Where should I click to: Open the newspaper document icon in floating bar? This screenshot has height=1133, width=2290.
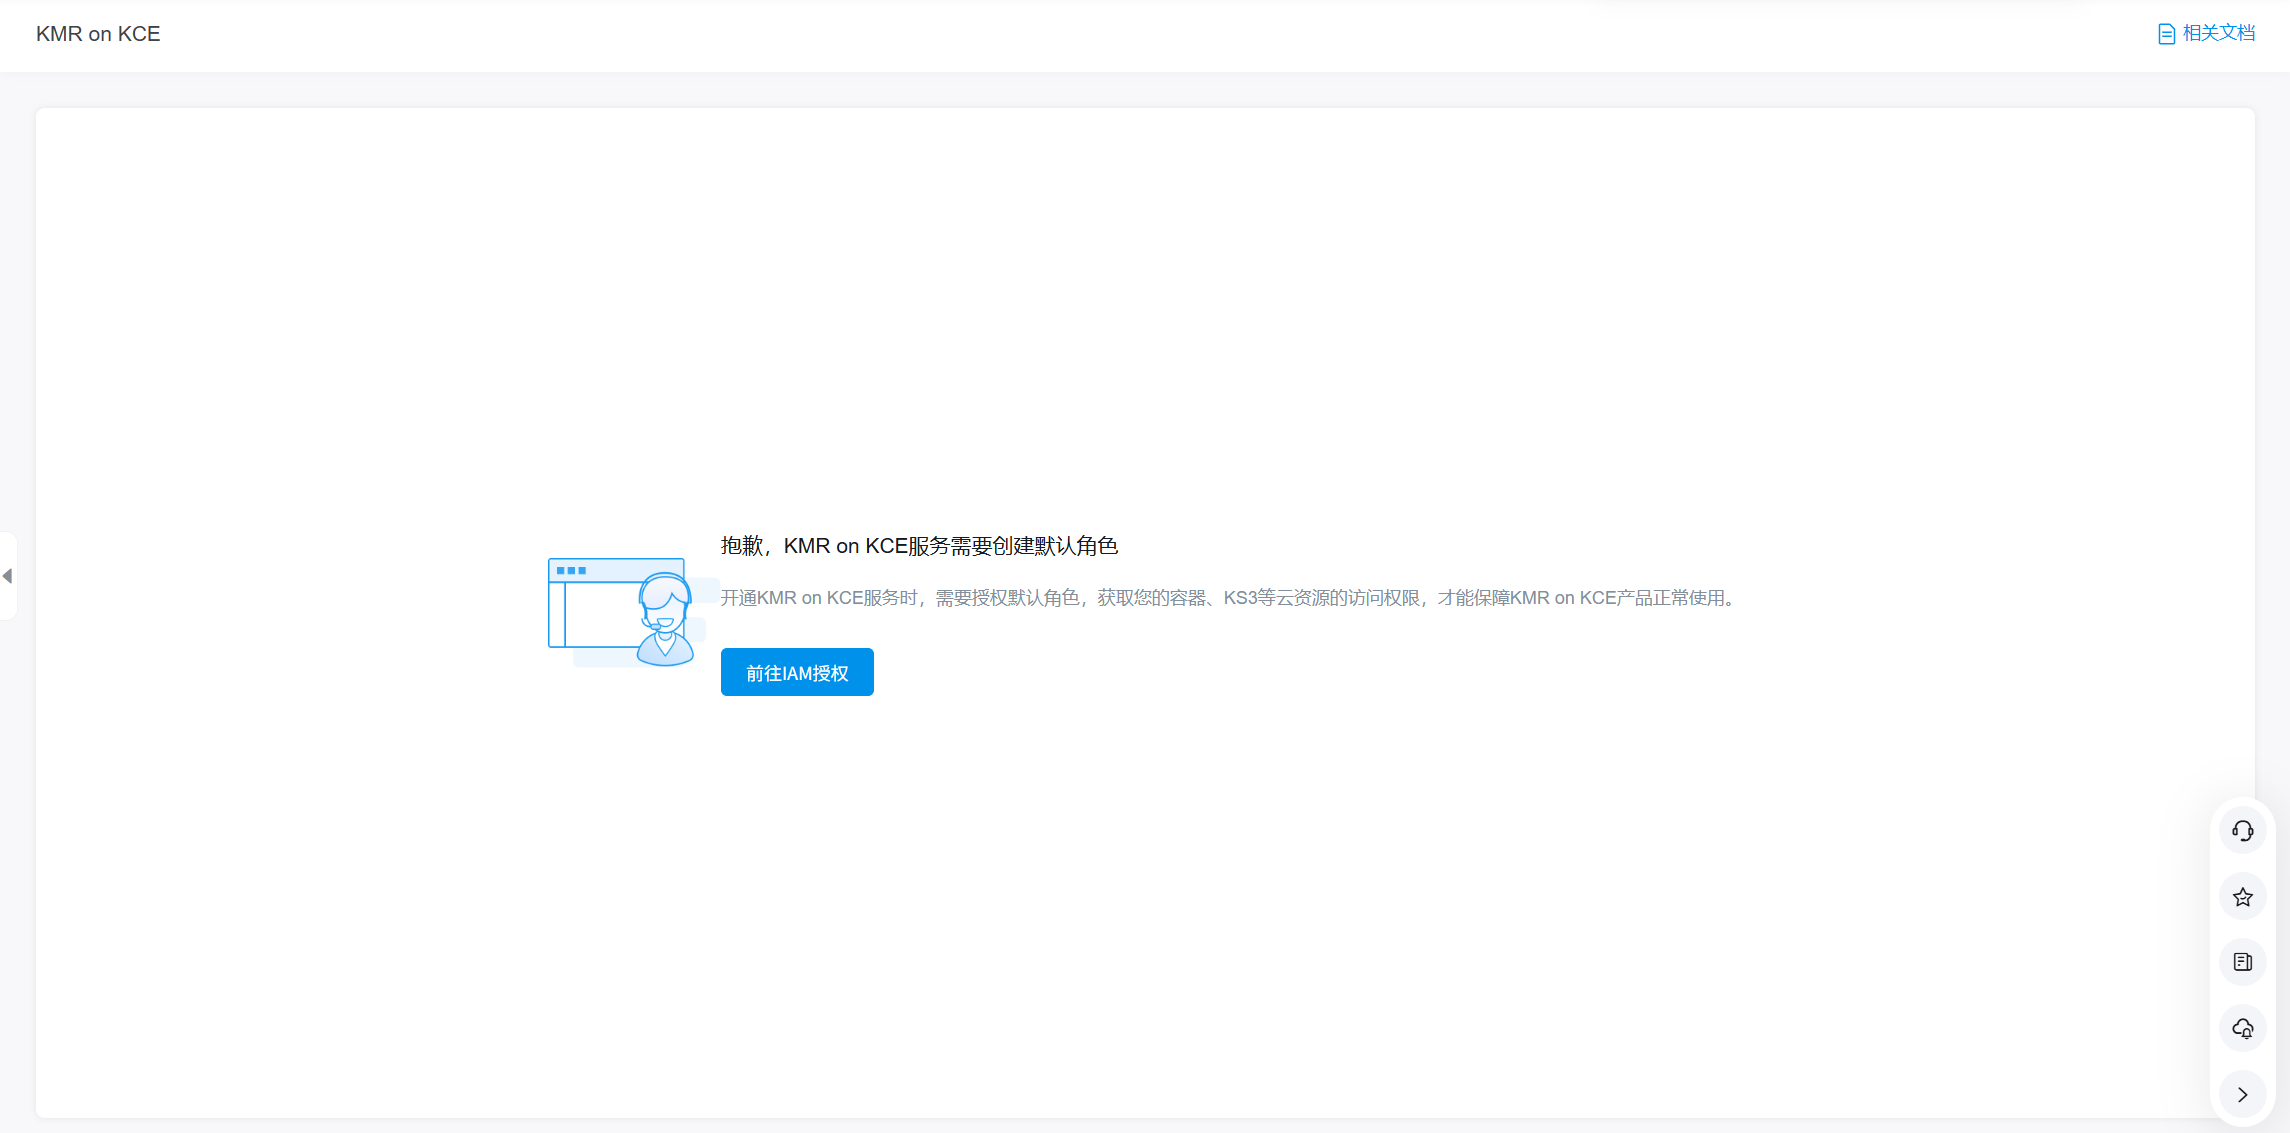tap(2242, 962)
